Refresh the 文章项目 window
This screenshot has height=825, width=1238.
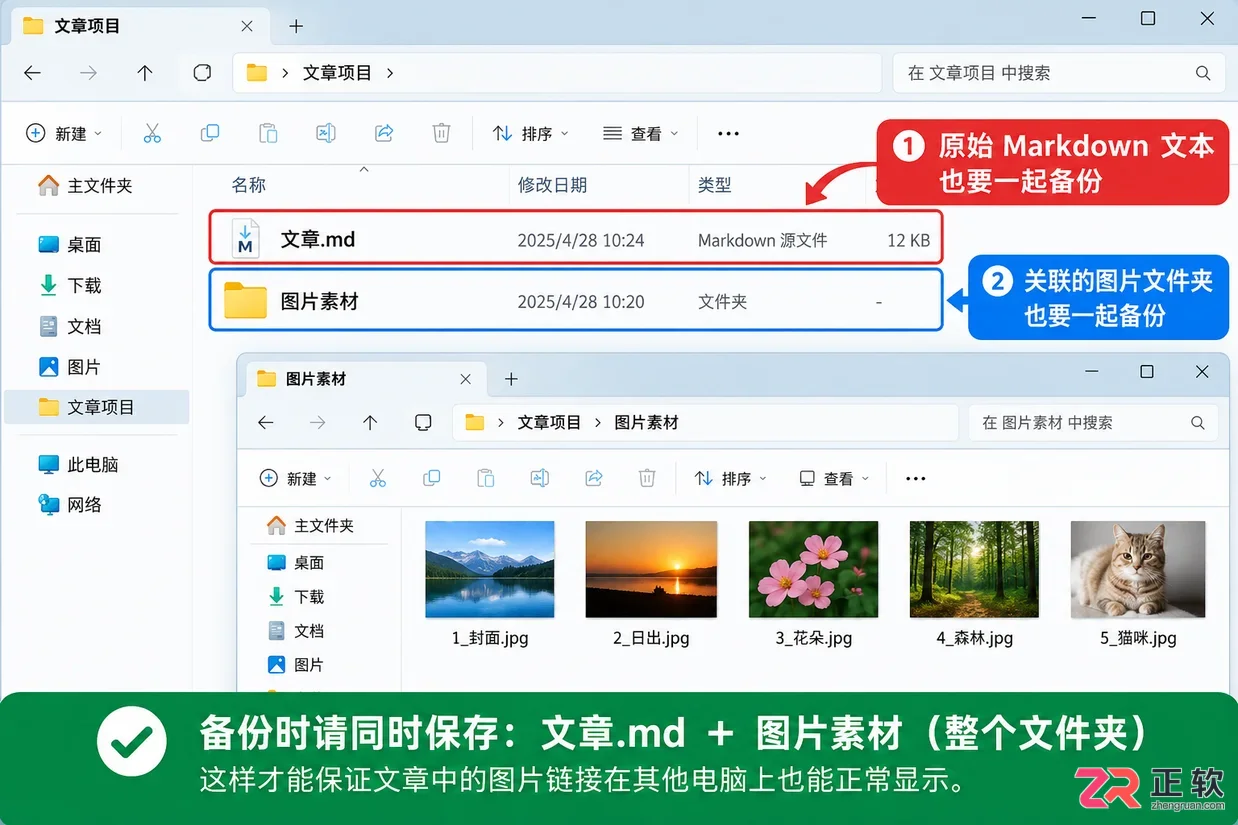pos(202,73)
